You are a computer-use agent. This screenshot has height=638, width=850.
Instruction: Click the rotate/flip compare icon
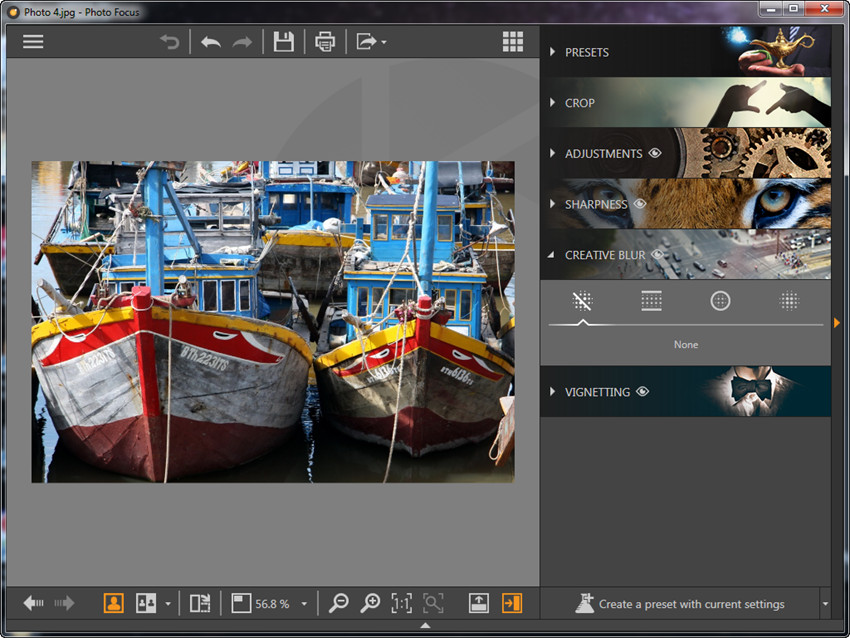tap(200, 603)
